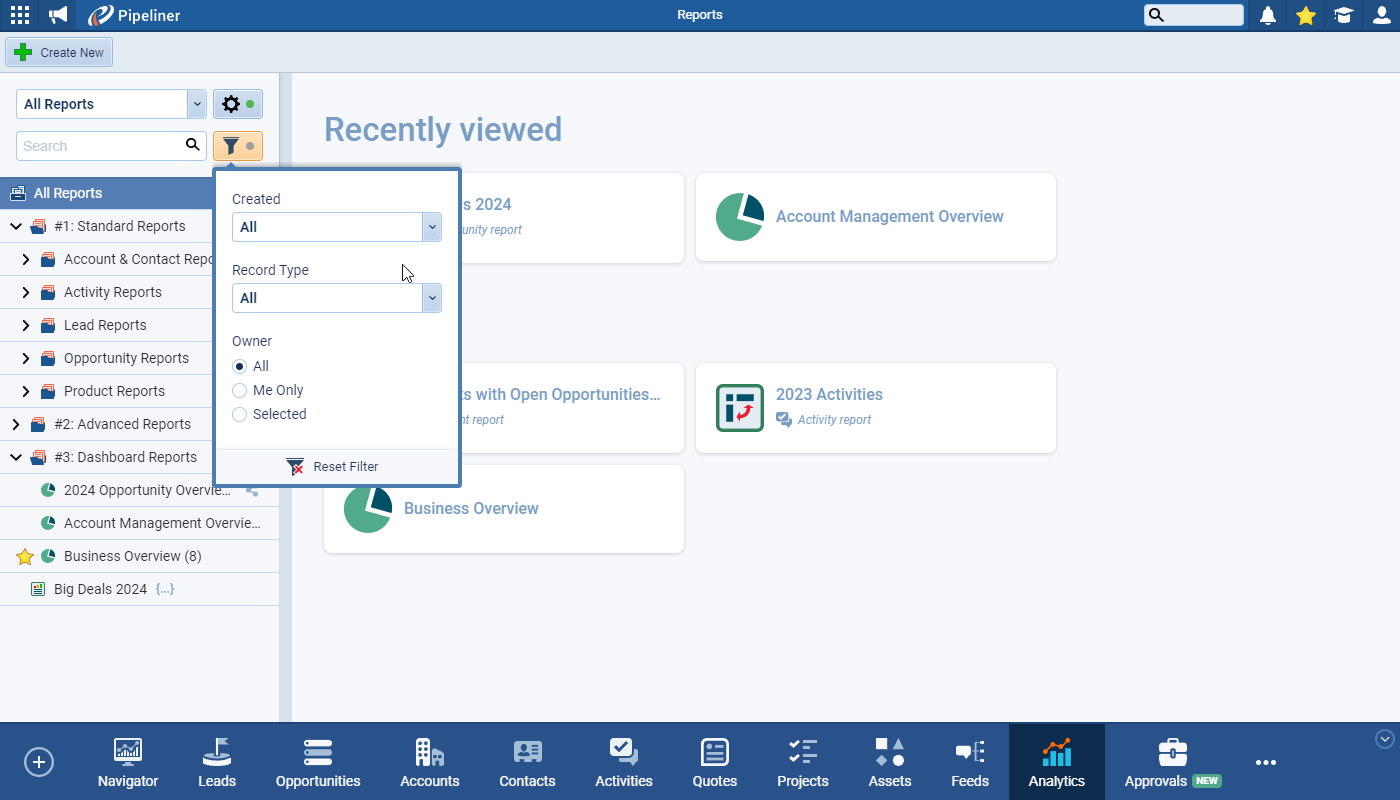Image resolution: width=1400 pixels, height=800 pixels.
Task: Select the "Selected" owner radio button
Action: (x=240, y=414)
